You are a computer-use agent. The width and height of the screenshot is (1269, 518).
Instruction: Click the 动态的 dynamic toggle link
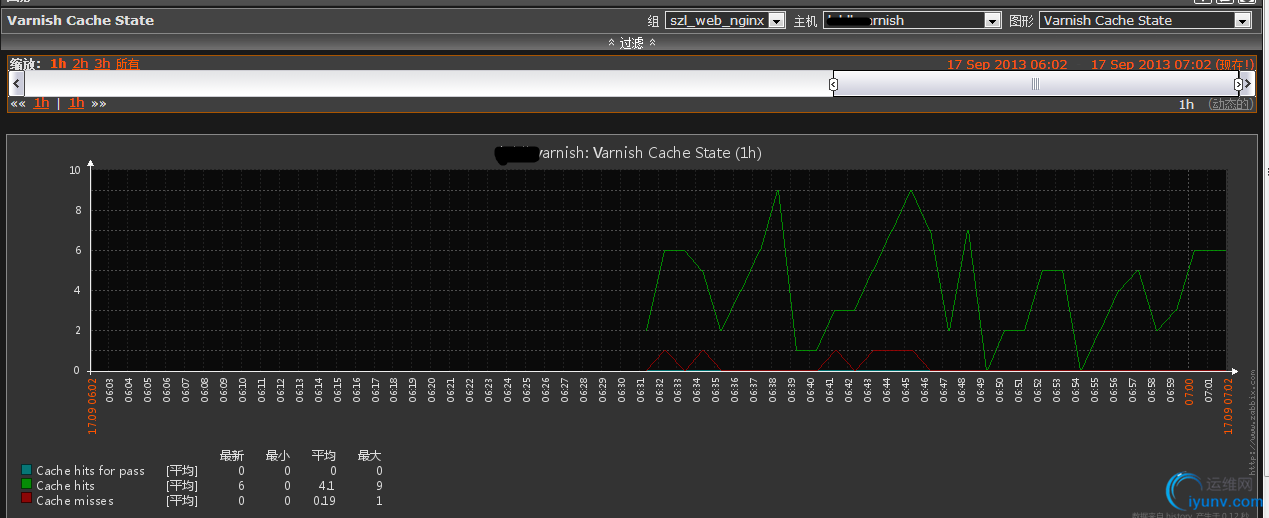pyautogui.click(x=1229, y=104)
